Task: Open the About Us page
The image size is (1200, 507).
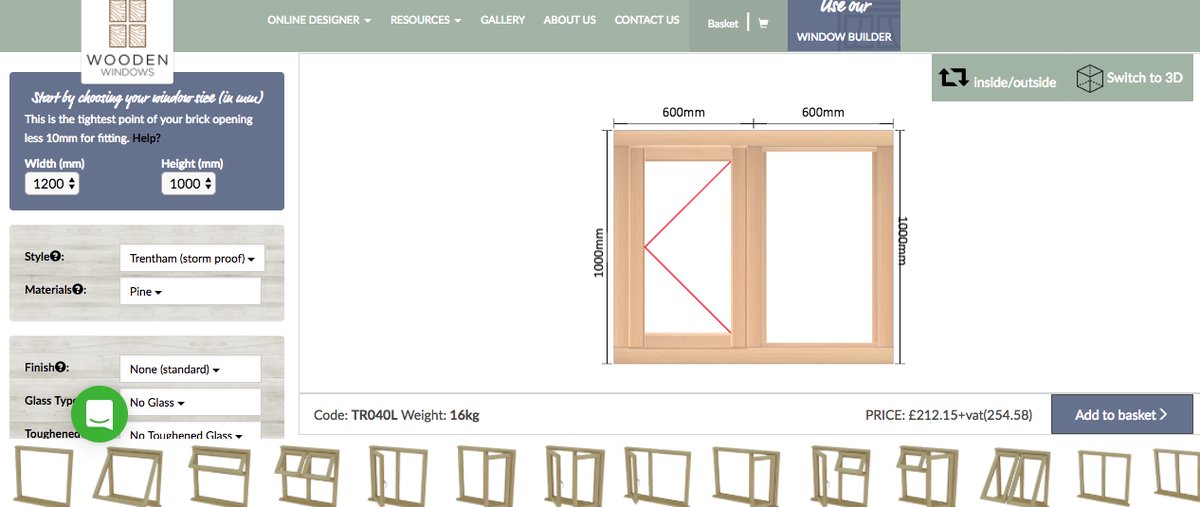Action: click(x=569, y=20)
